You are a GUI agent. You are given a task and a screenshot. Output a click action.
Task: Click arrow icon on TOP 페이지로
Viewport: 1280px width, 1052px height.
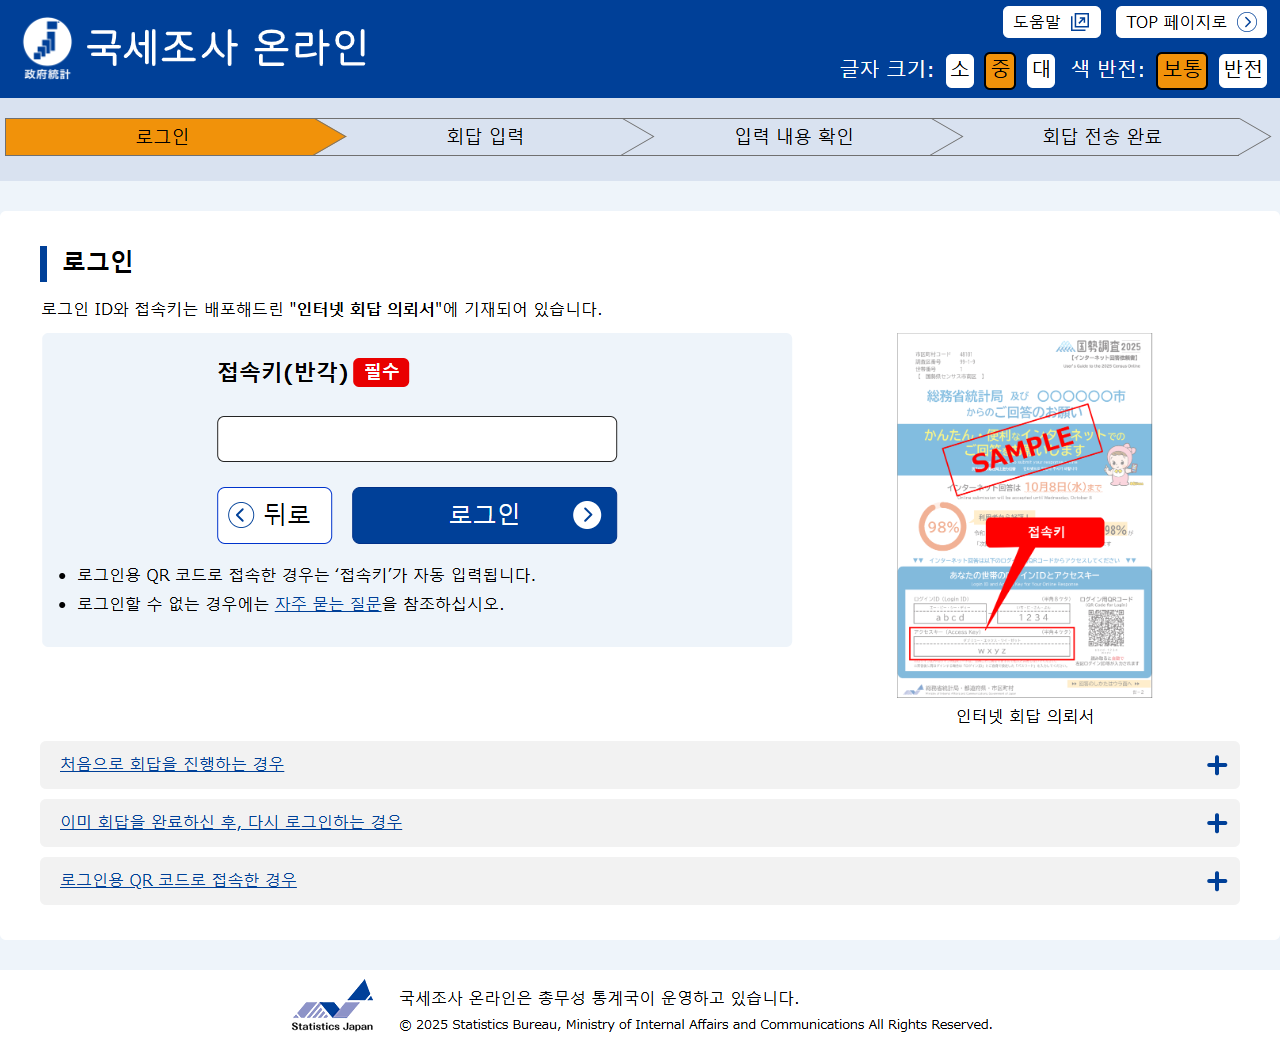tap(1246, 22)
